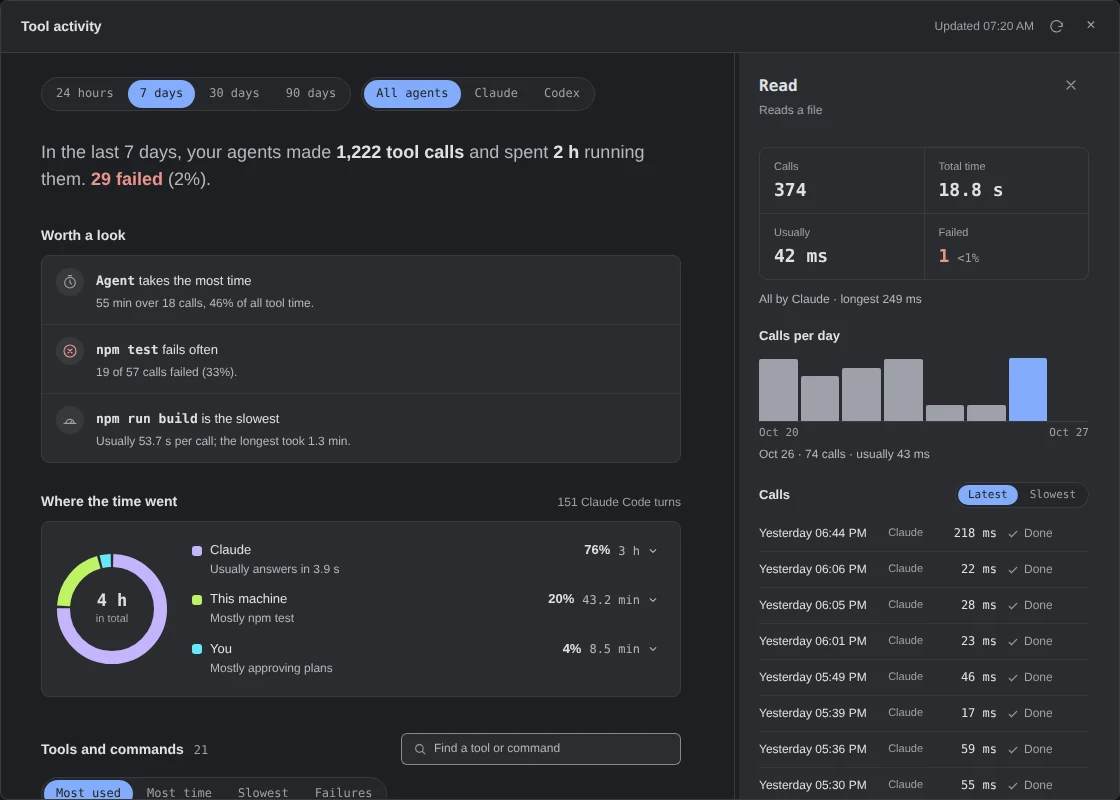Sort calls by Latest
The width and height of the screenshot is (1120, 800).
point(987,494)
